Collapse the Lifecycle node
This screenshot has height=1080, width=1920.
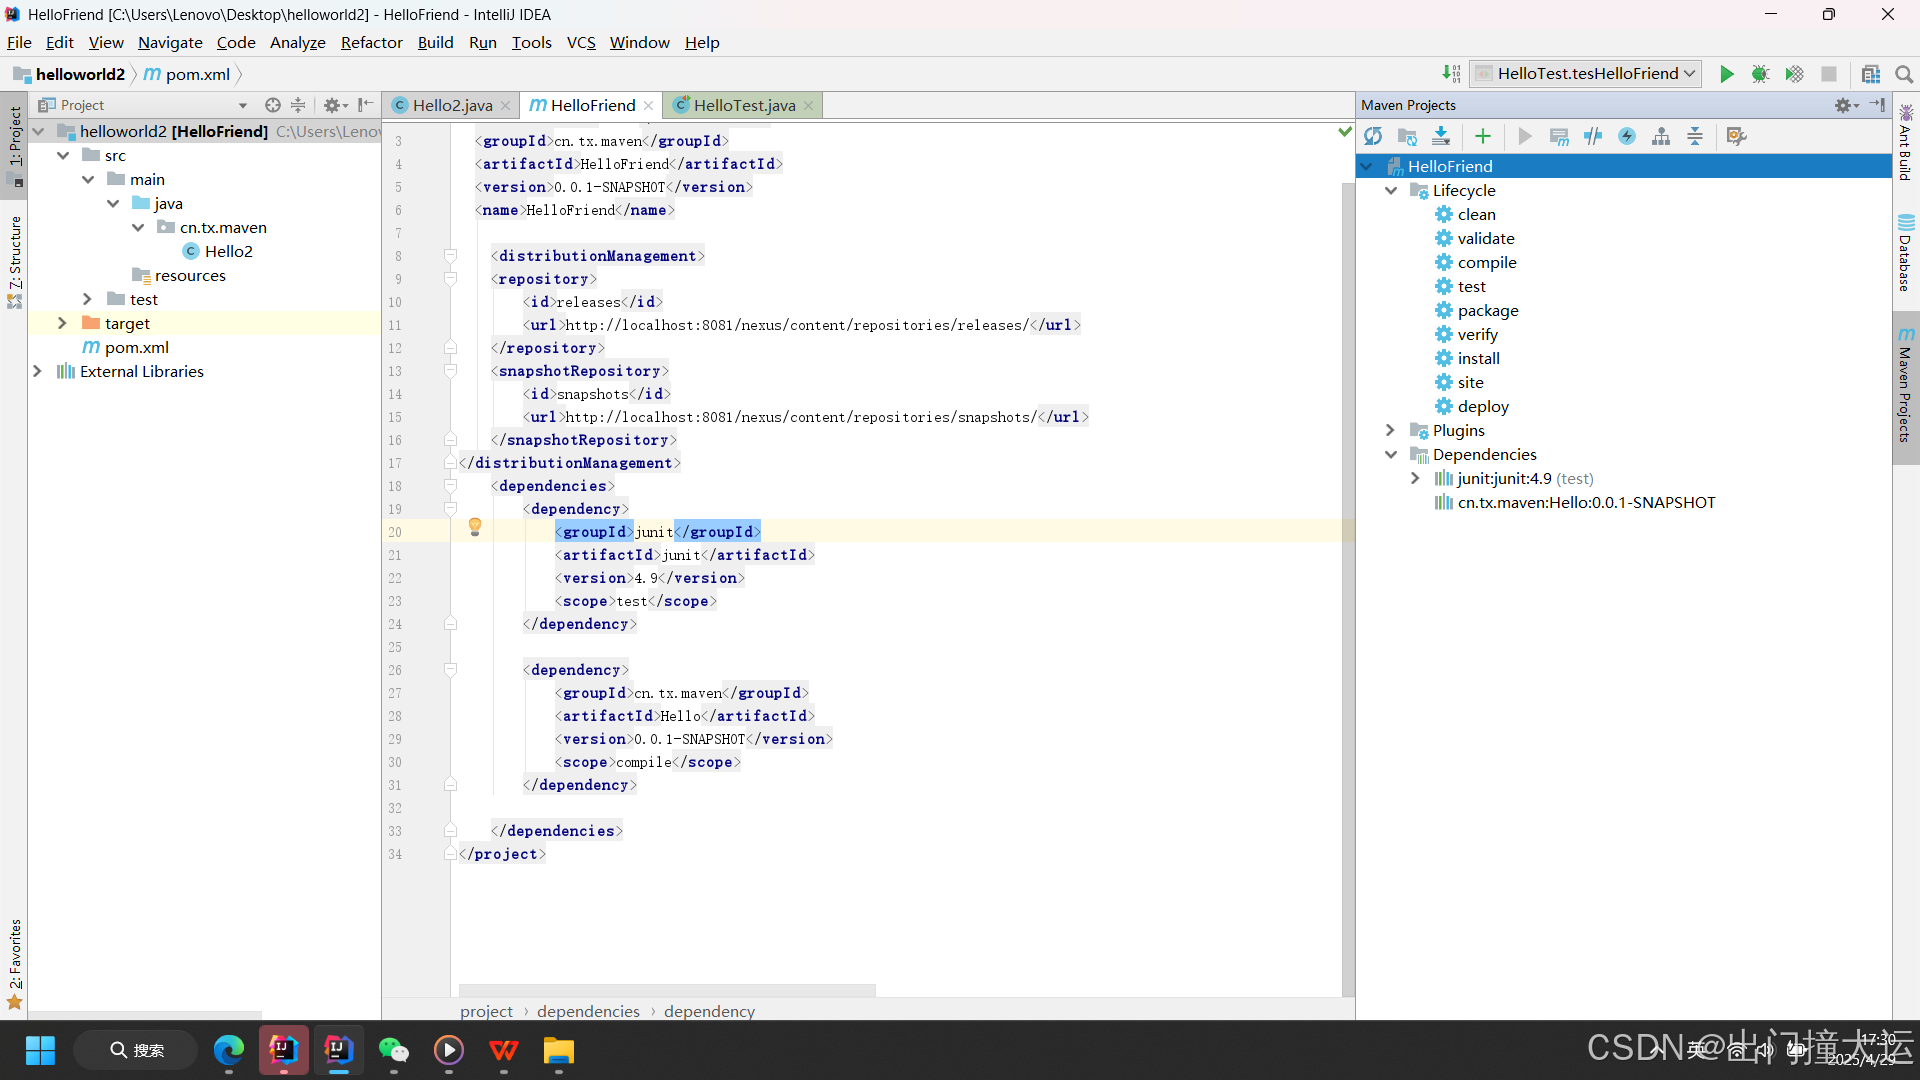[1390, 190]
